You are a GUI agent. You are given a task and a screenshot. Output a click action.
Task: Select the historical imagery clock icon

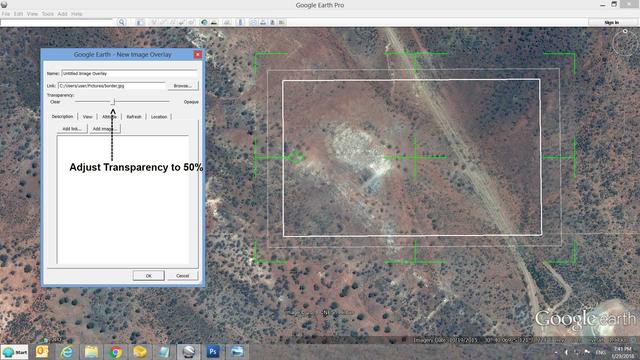pyautogui.click(x=204, y=22)
